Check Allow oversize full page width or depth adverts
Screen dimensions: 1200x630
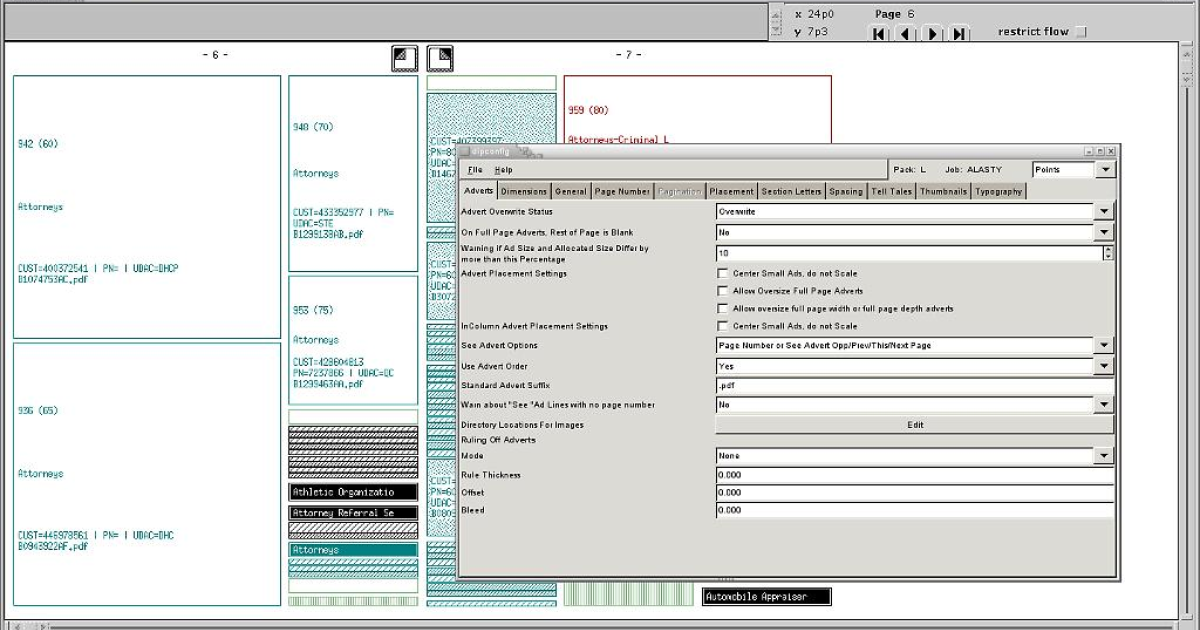(723, 309)
